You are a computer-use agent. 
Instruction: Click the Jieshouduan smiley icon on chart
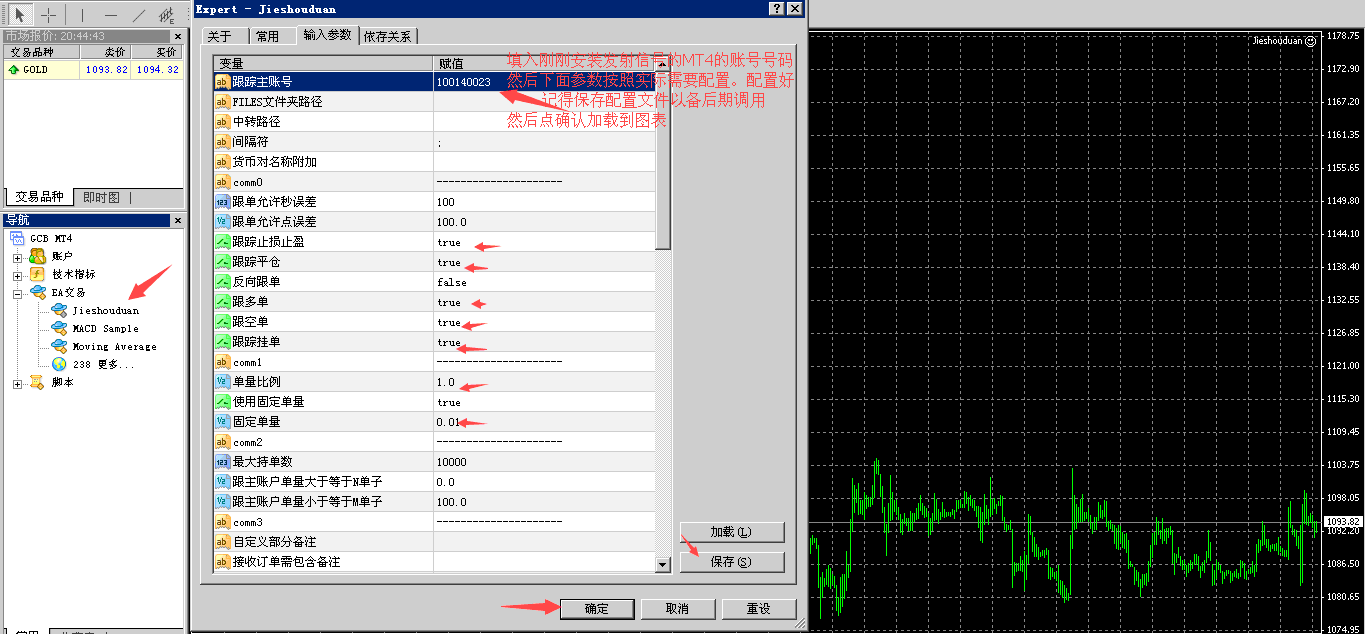pos(1310,41)
